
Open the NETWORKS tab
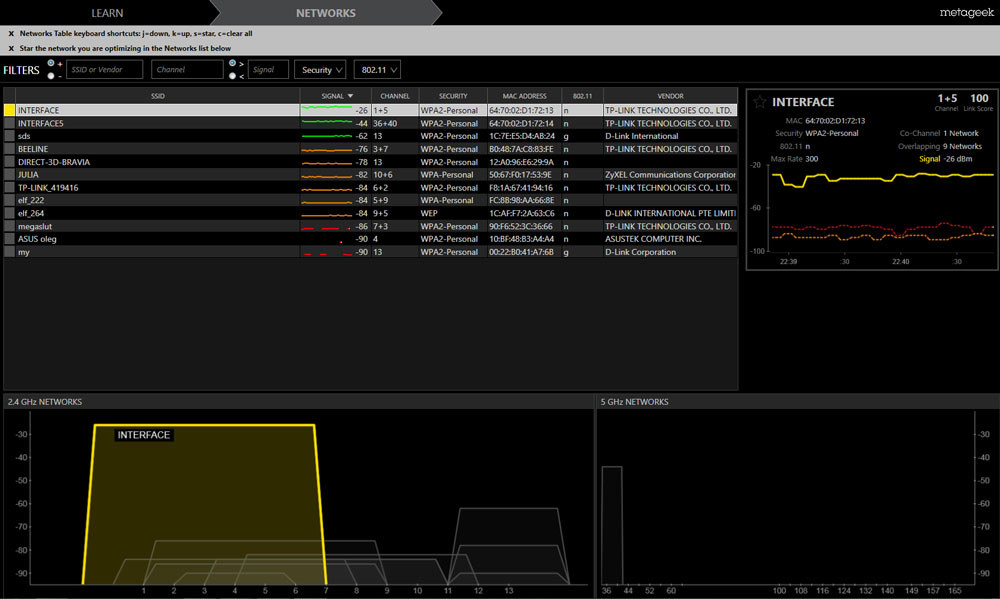[x=325, y=13]
